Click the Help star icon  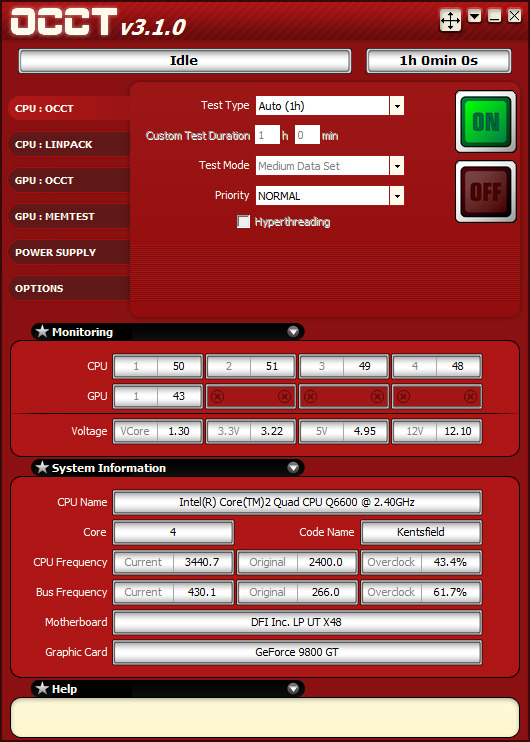point(43,688)
